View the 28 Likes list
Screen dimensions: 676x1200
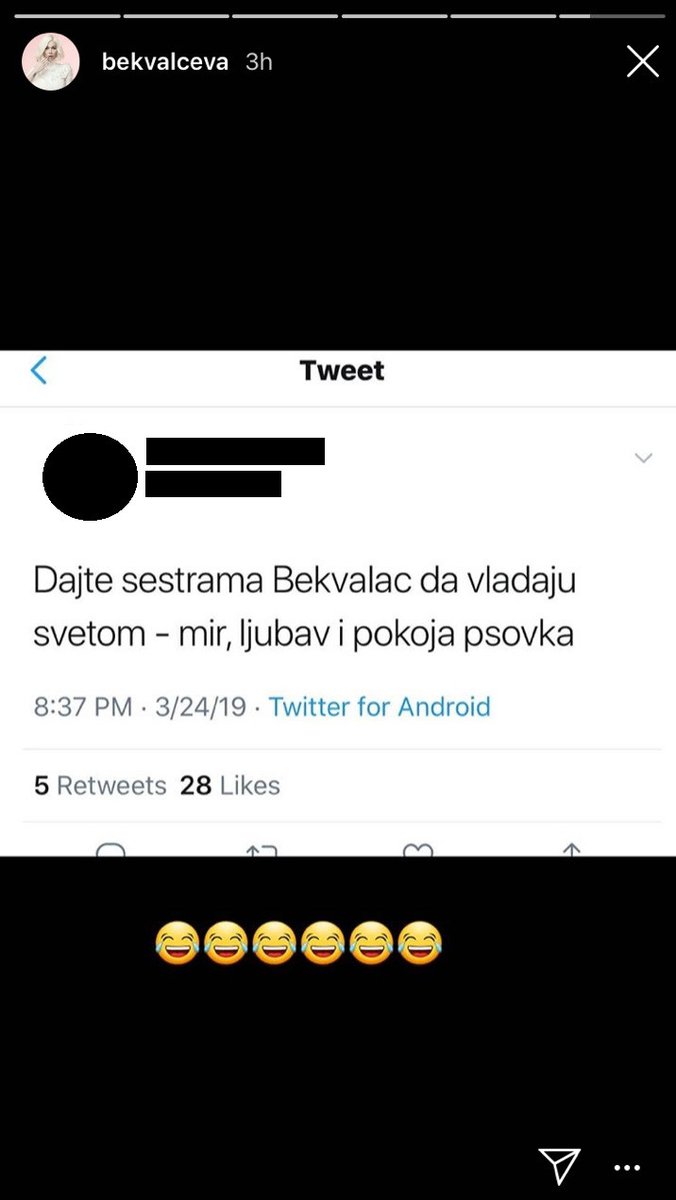click(x=230, y=786)
